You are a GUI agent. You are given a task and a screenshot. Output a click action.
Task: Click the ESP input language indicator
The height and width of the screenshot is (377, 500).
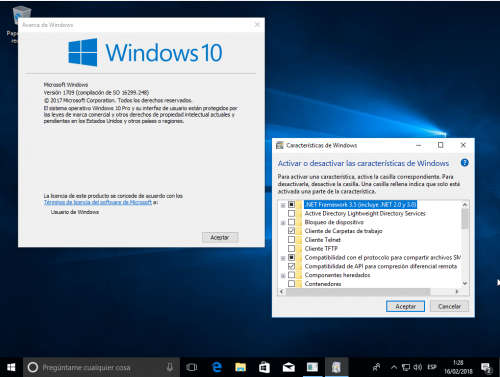pyautogui.click(x=432, y=367)
